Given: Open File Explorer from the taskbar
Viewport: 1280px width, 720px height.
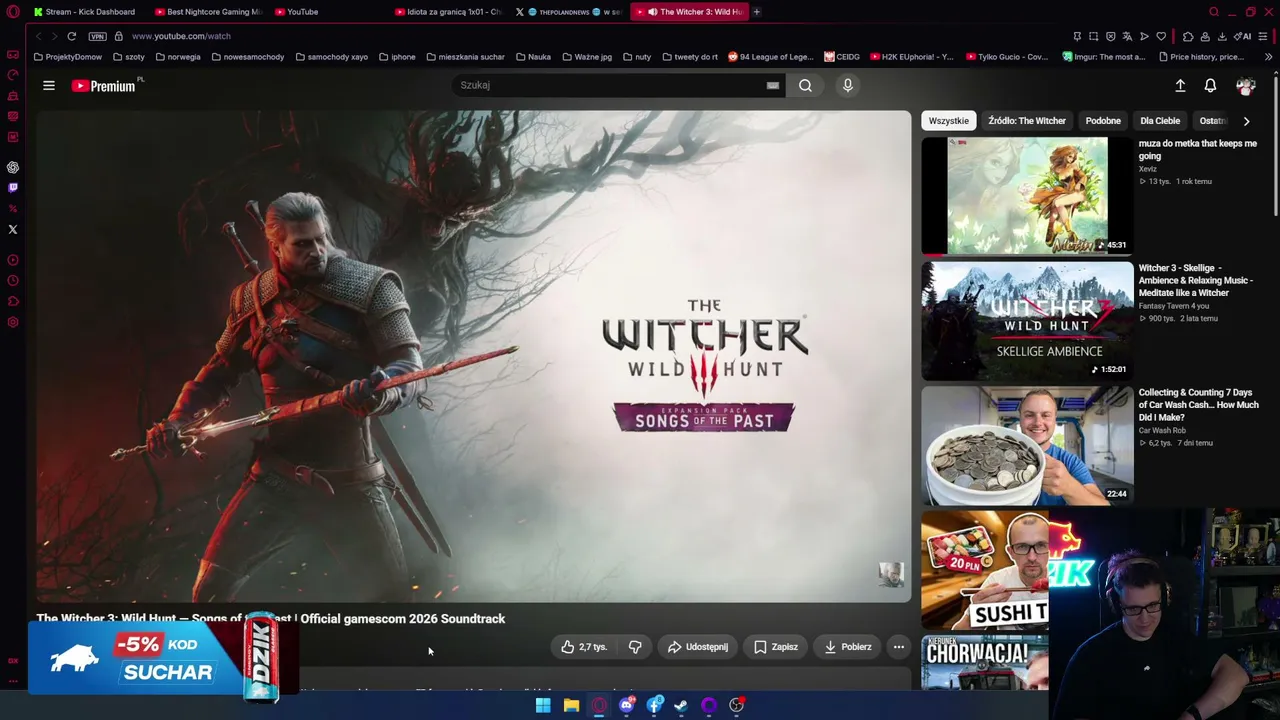Looking at the screenshot, I should [x=571, y=706].
